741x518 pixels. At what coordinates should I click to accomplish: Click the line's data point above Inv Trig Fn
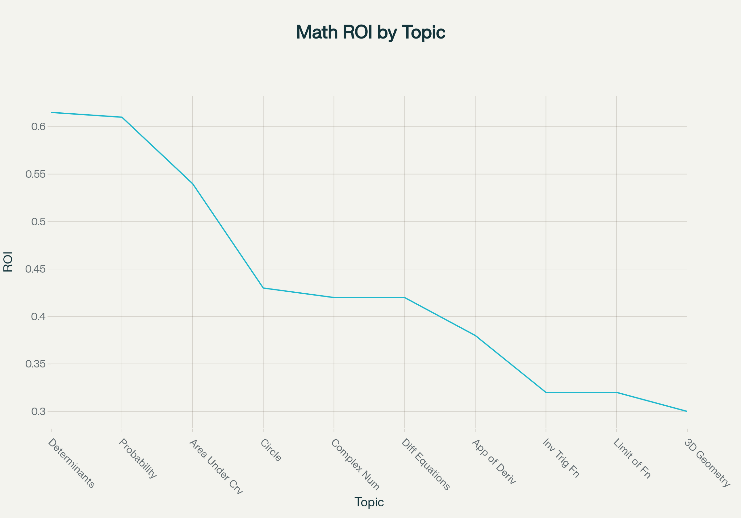(x=546, y=392)
